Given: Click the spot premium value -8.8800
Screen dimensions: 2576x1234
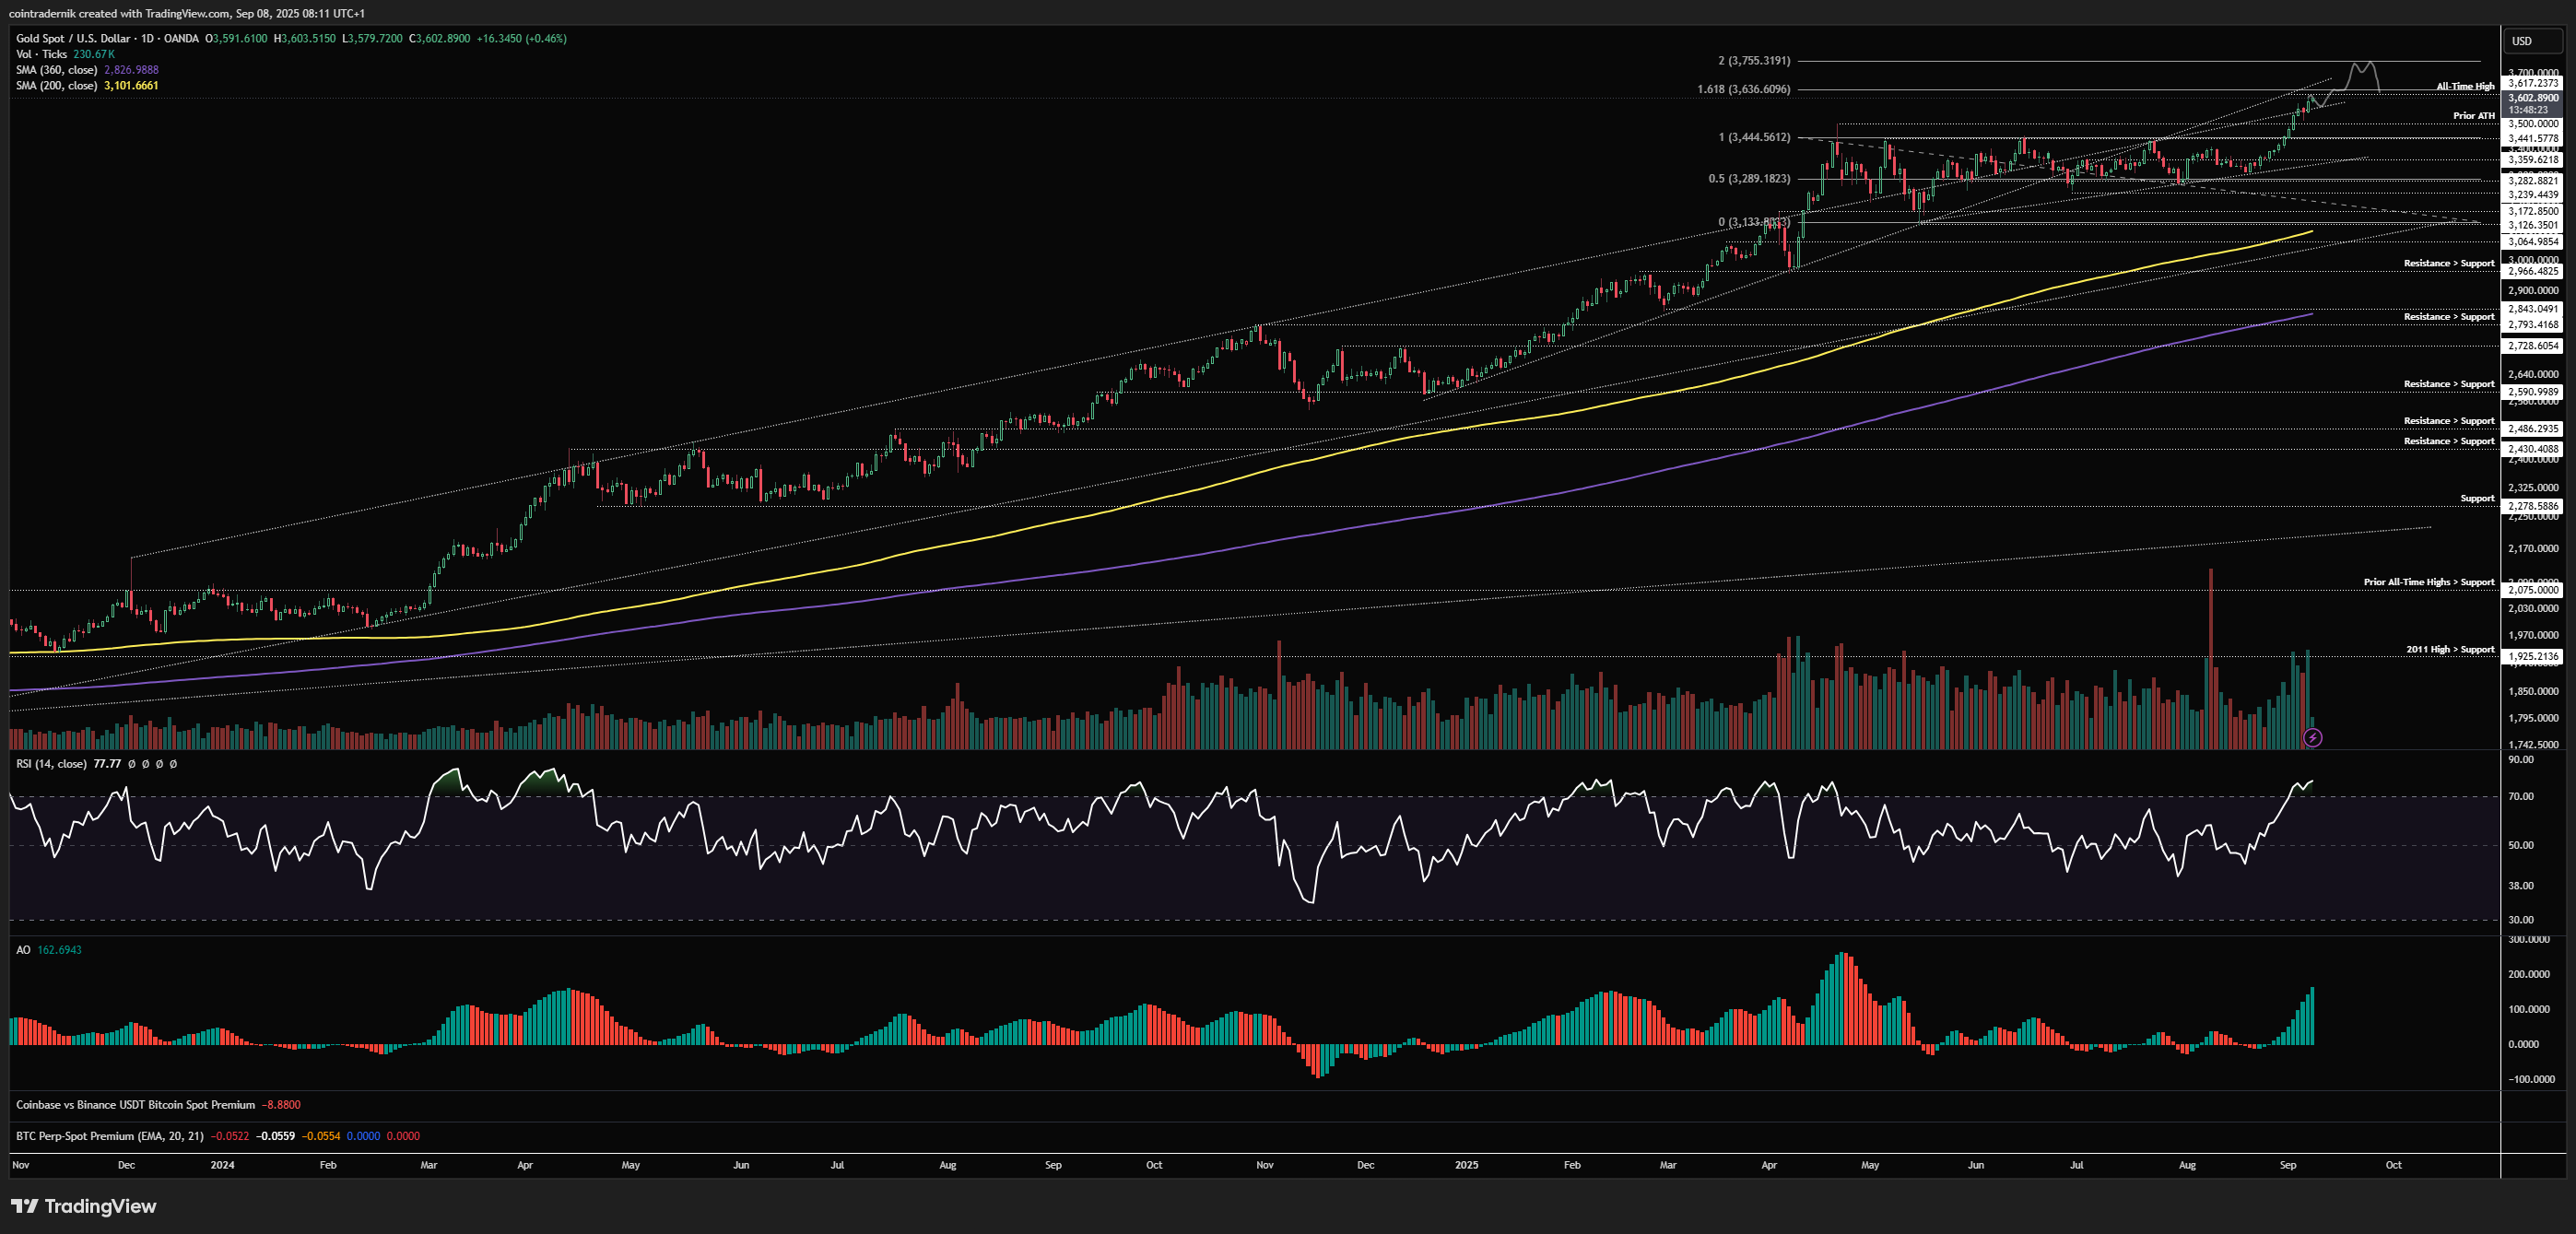Looking at the screenshot, I should pos(281,1105).
